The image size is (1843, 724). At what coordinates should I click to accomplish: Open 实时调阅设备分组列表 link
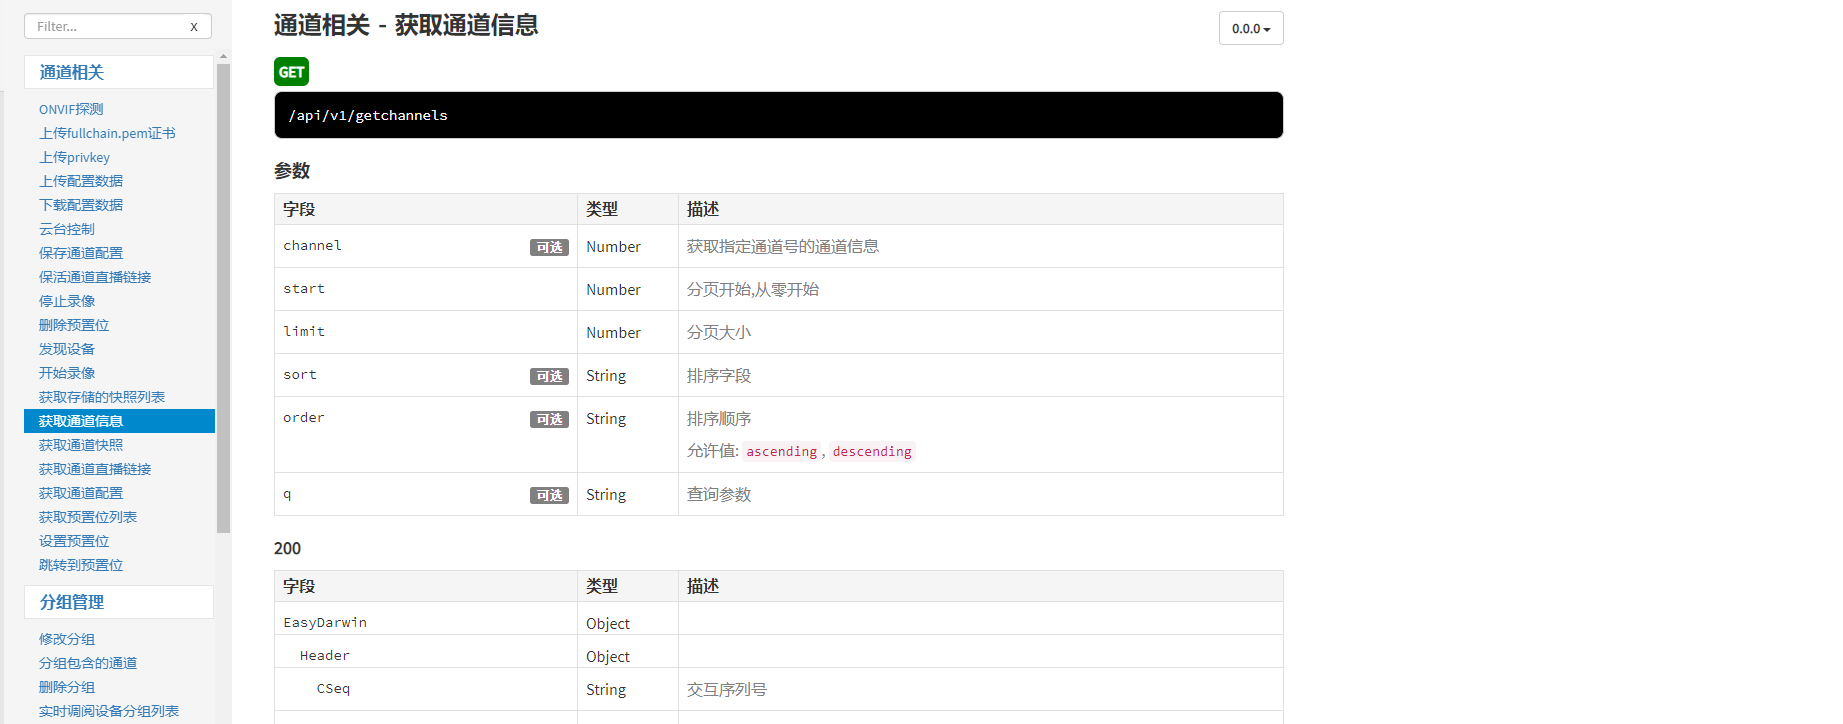[109, 711]
